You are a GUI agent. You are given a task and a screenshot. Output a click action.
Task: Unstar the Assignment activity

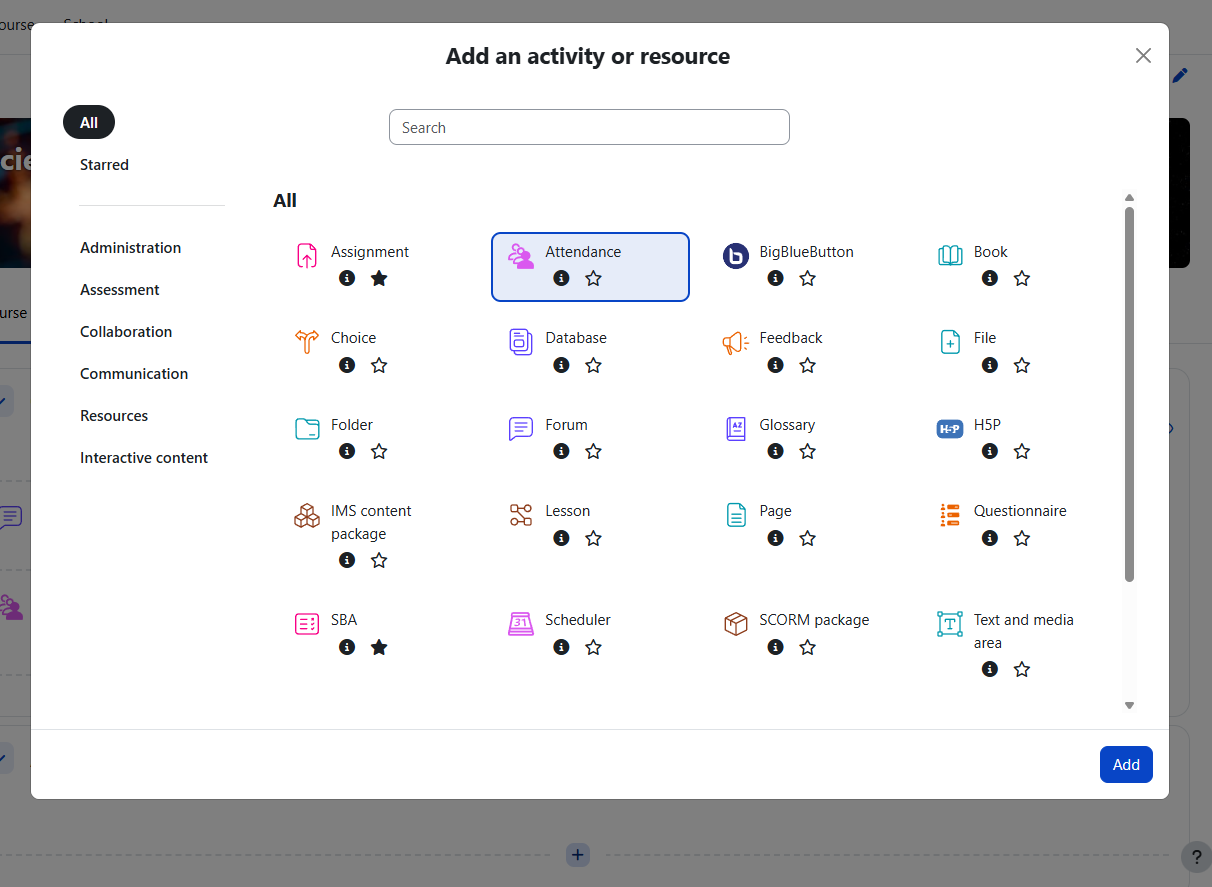pos(379,278)
